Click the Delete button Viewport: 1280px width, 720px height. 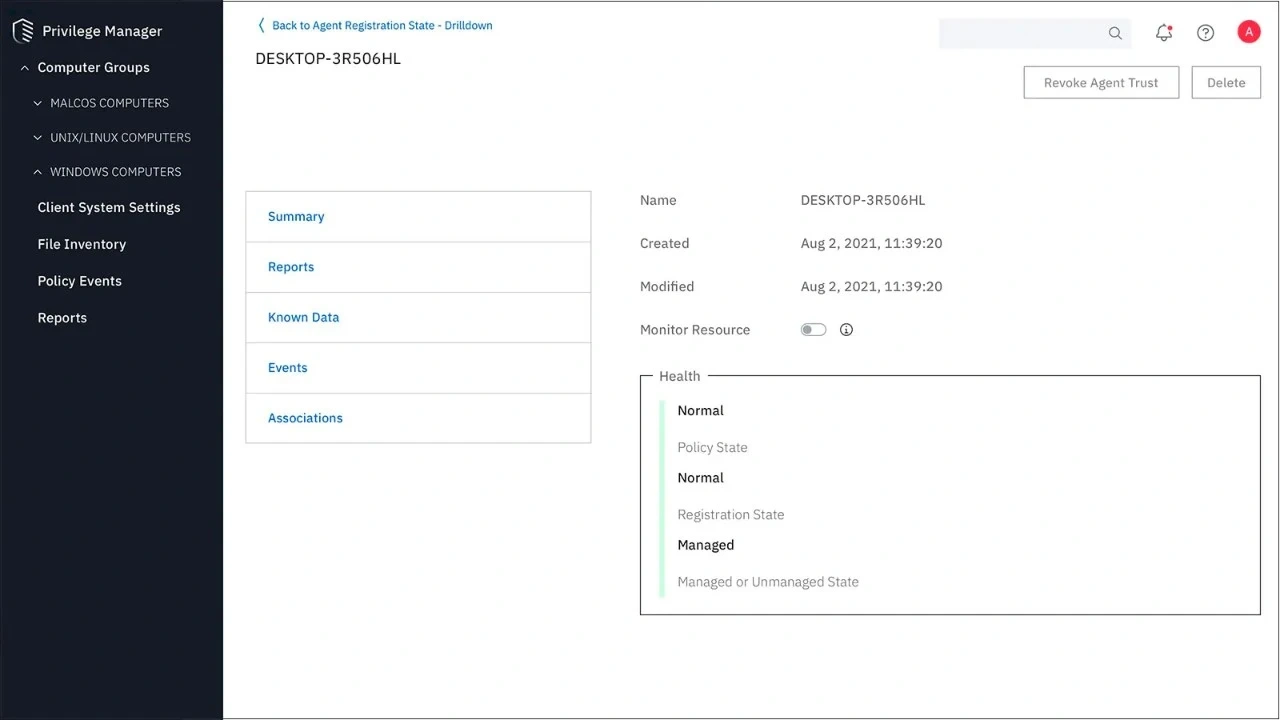coord(1226,83)
